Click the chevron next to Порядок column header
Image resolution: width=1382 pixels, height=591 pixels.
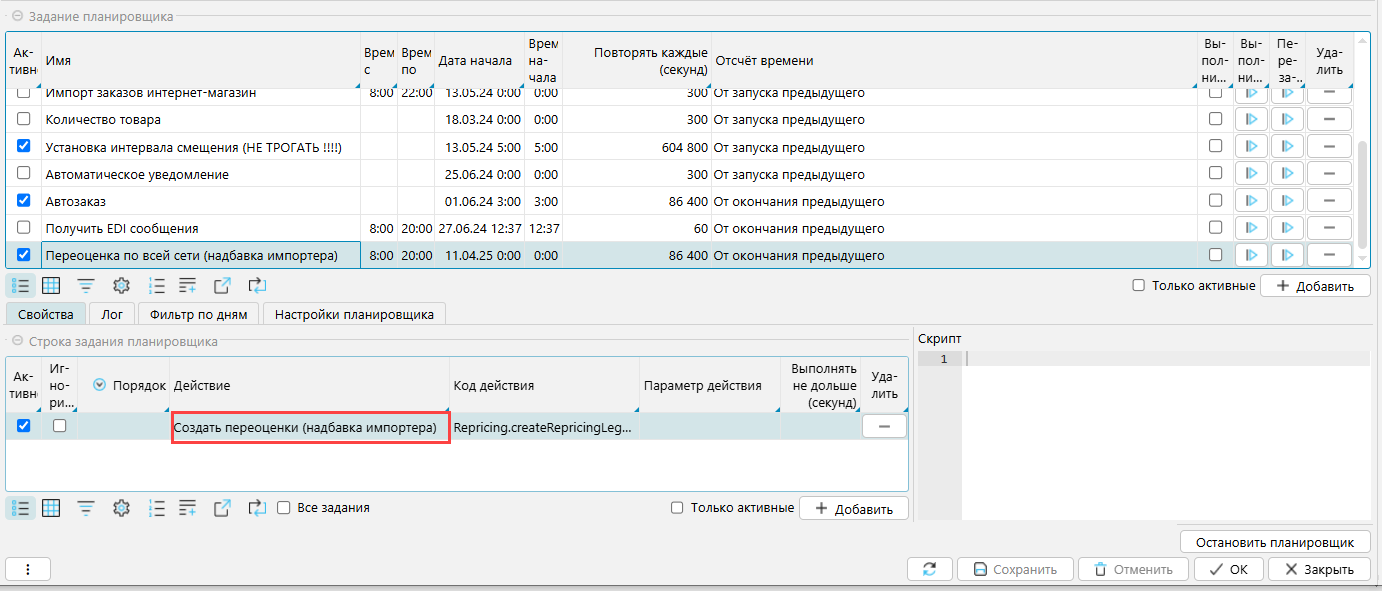[99, 385]
